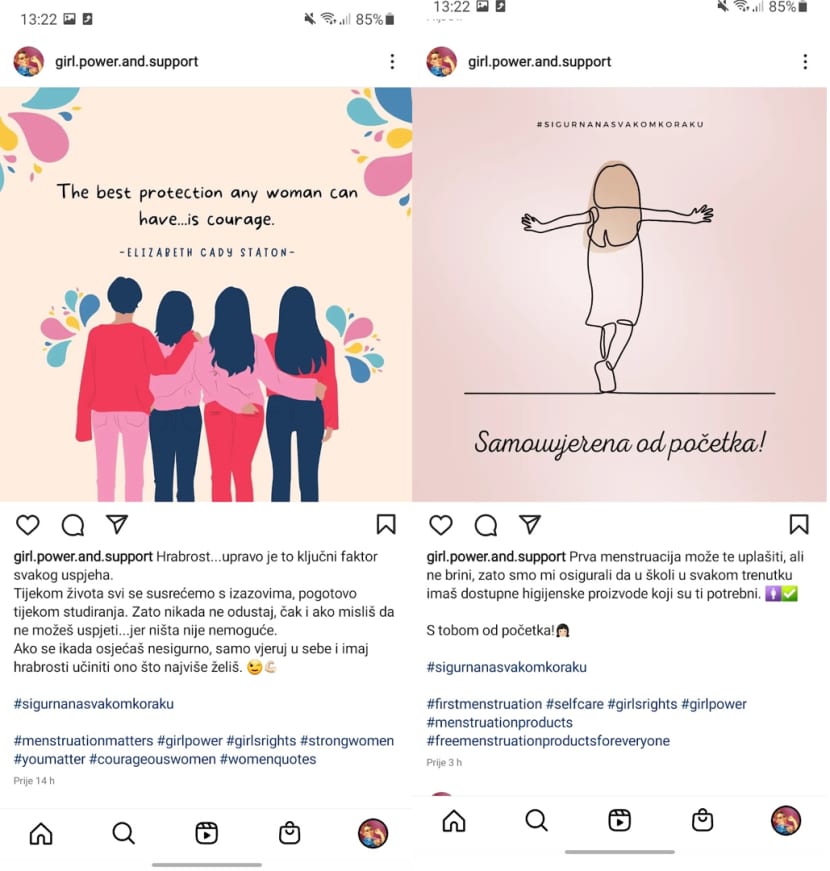Save the courage quote post with bookmark

tap(386, 524)
